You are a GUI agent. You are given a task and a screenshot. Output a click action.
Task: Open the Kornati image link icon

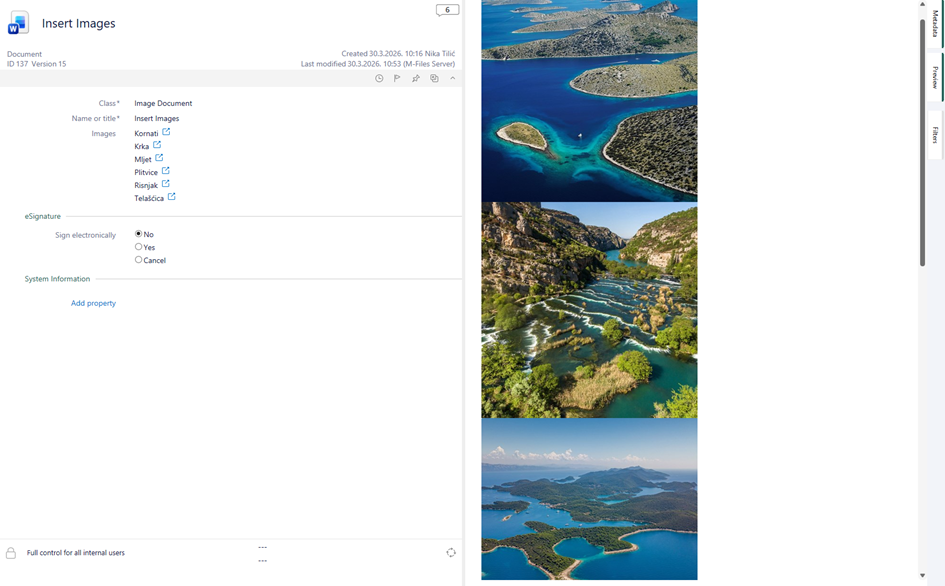click(166, 132)
